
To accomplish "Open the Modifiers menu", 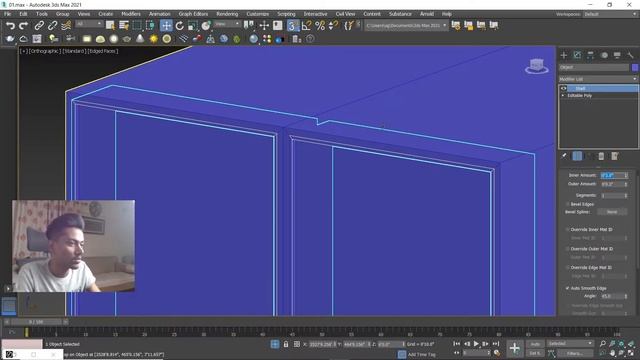I will pyautogui.click(x=131, y=14).
